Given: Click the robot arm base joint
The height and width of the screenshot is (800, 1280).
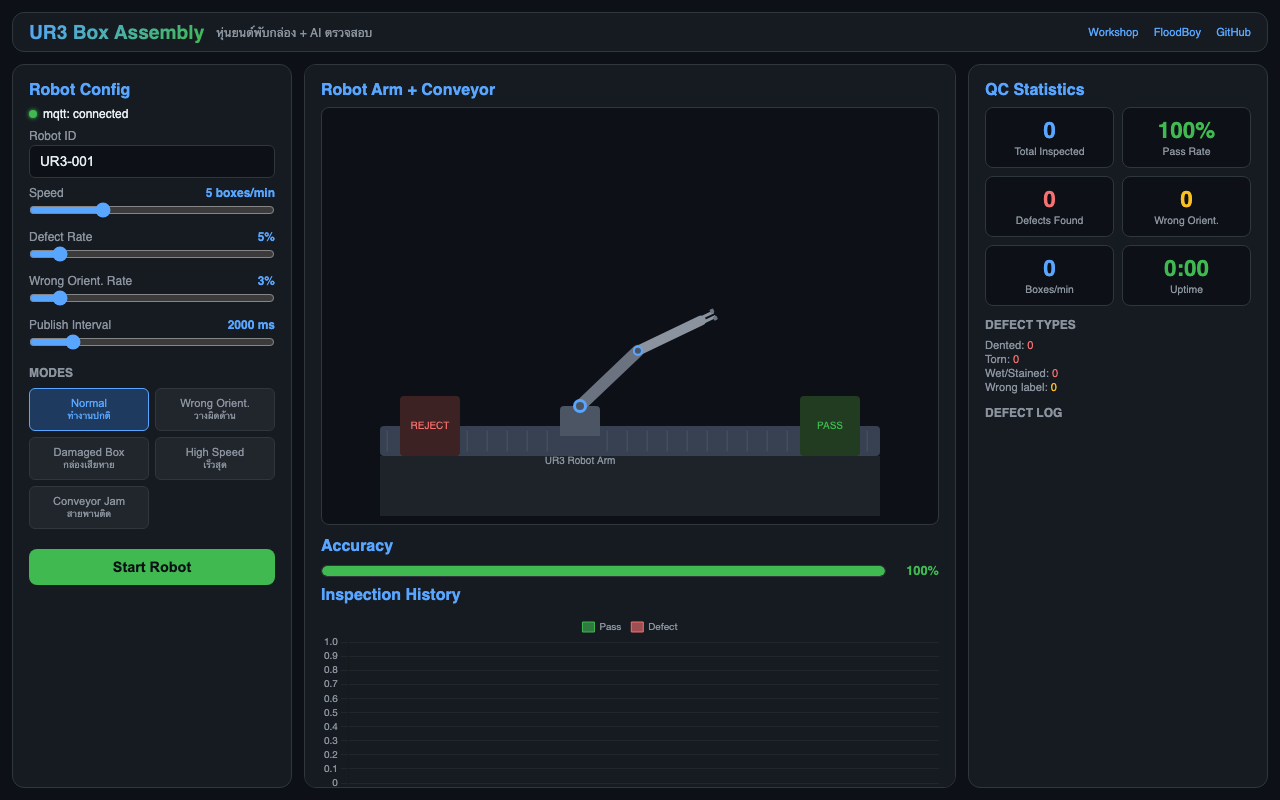Looking at the screenshot, I should point(580,406).
